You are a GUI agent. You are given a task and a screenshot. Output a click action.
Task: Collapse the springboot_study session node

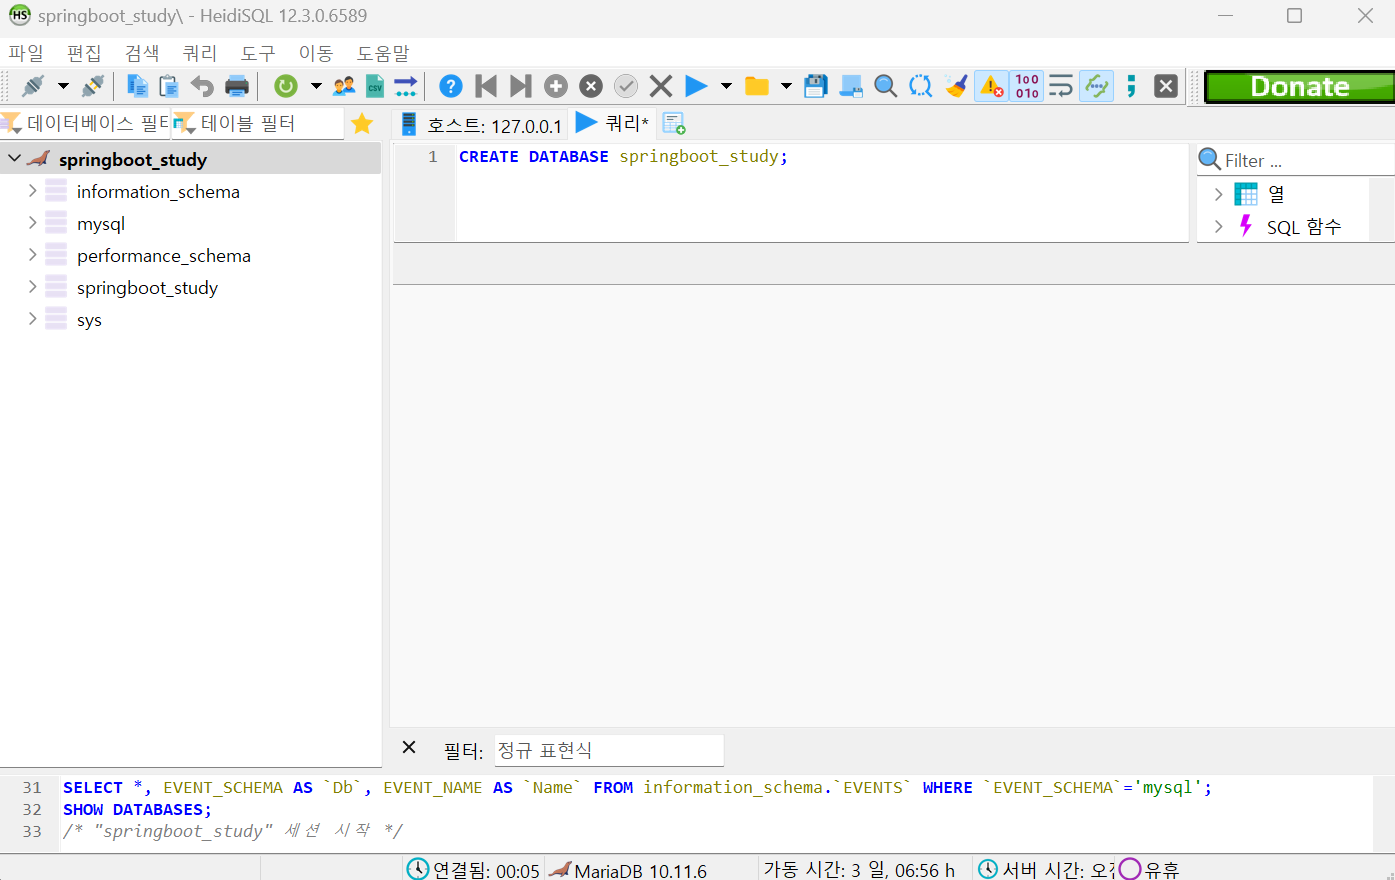tap(15, 158)
